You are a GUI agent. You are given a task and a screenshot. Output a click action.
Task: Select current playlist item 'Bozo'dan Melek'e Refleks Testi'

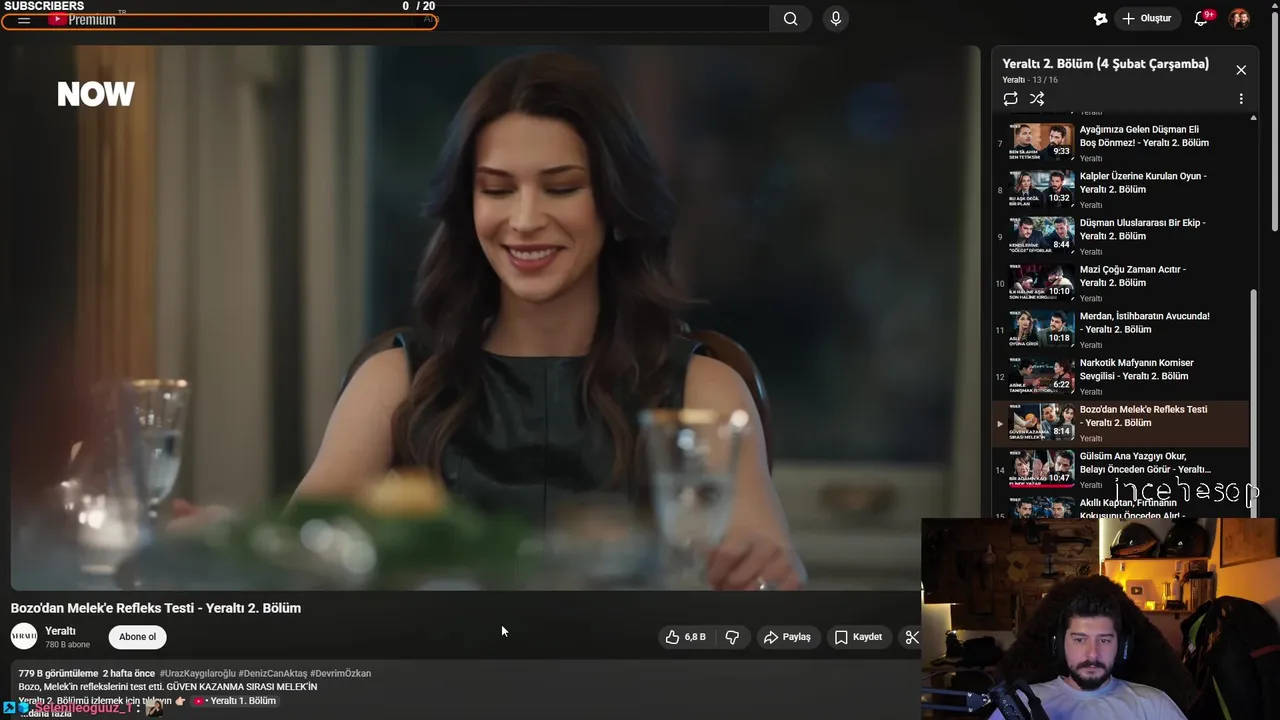[x=1120, y=422]
